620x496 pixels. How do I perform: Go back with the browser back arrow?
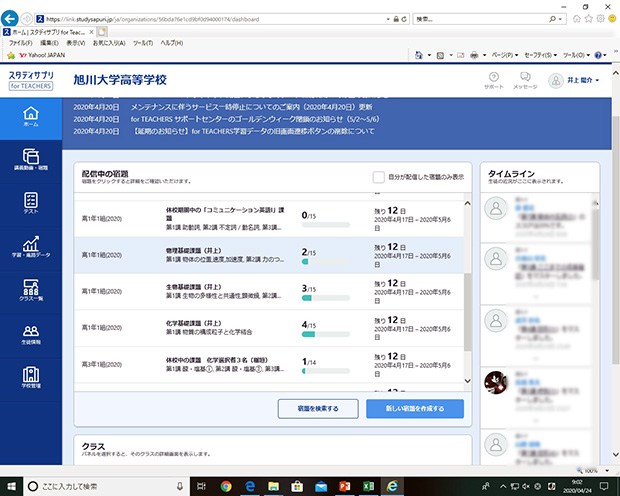click(x=9, y=19)
